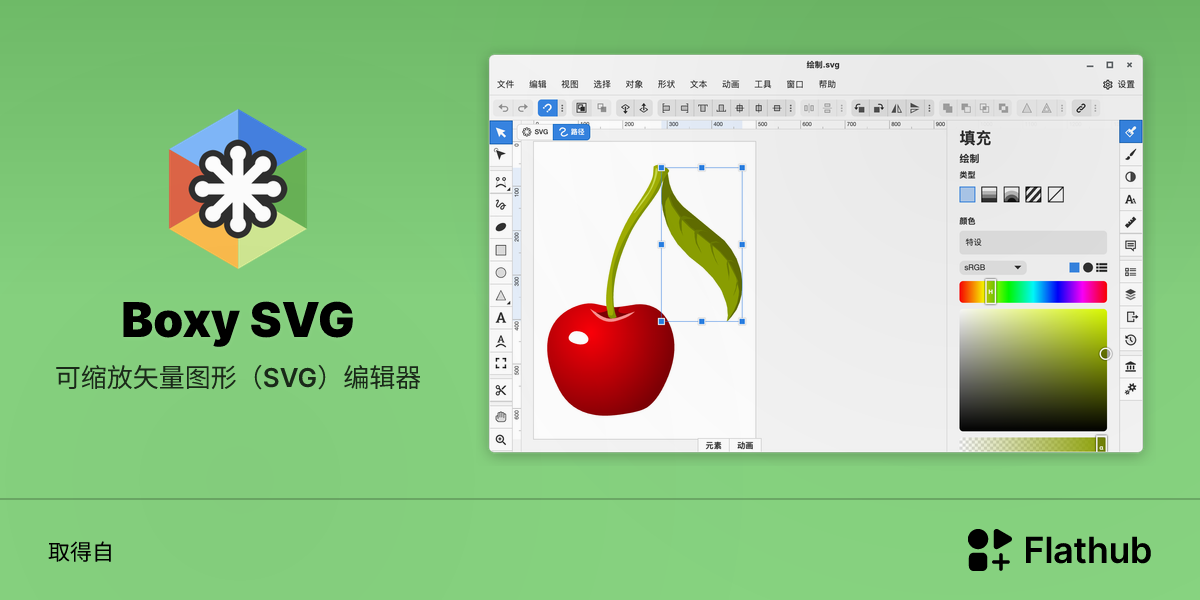Open the Meta comment panel

[1131, 245]
